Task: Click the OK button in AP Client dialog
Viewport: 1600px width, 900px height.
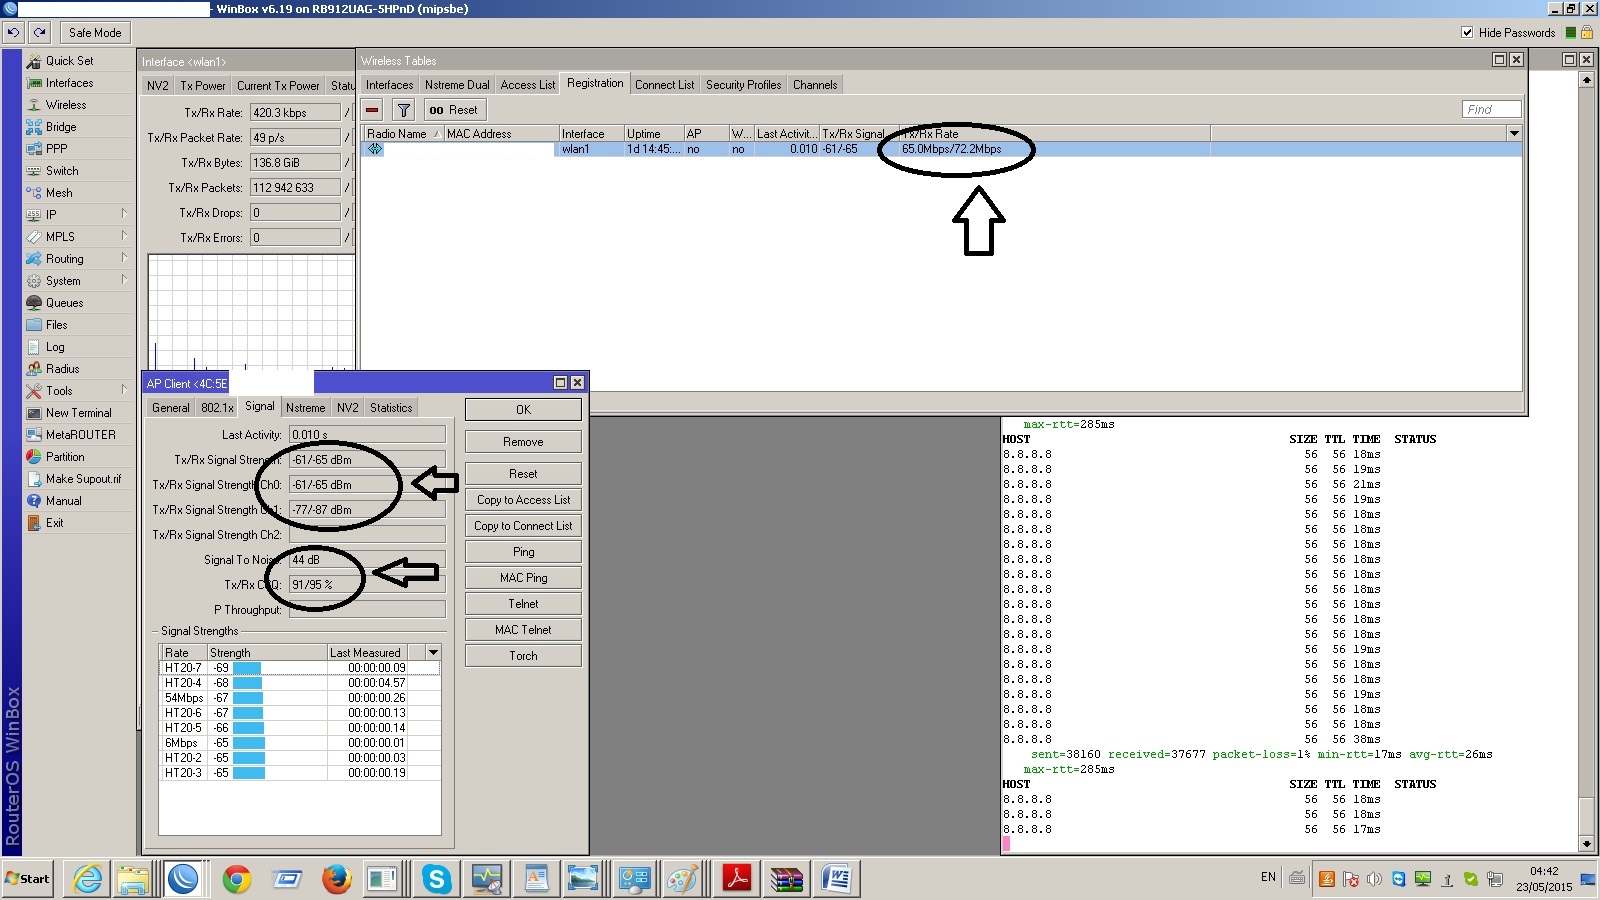Action: click(523, 410)
